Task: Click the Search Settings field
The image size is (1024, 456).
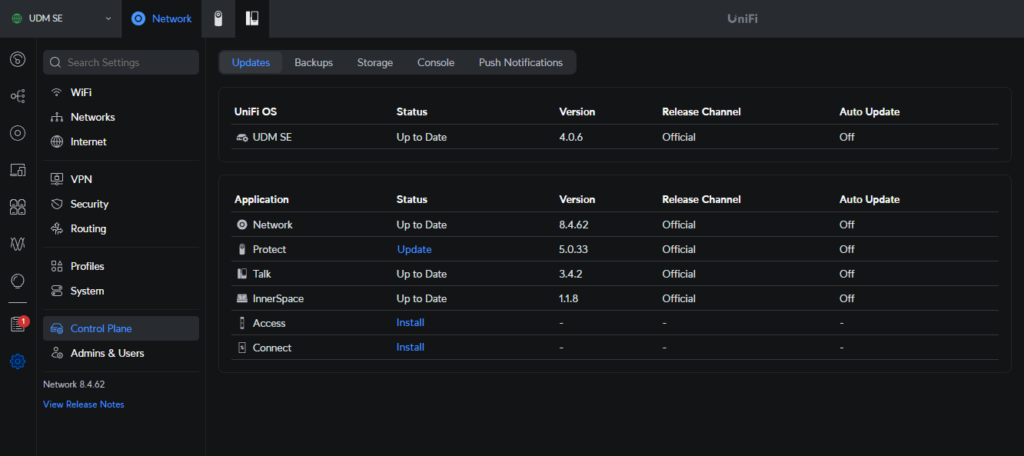Action: coord(121,63)
